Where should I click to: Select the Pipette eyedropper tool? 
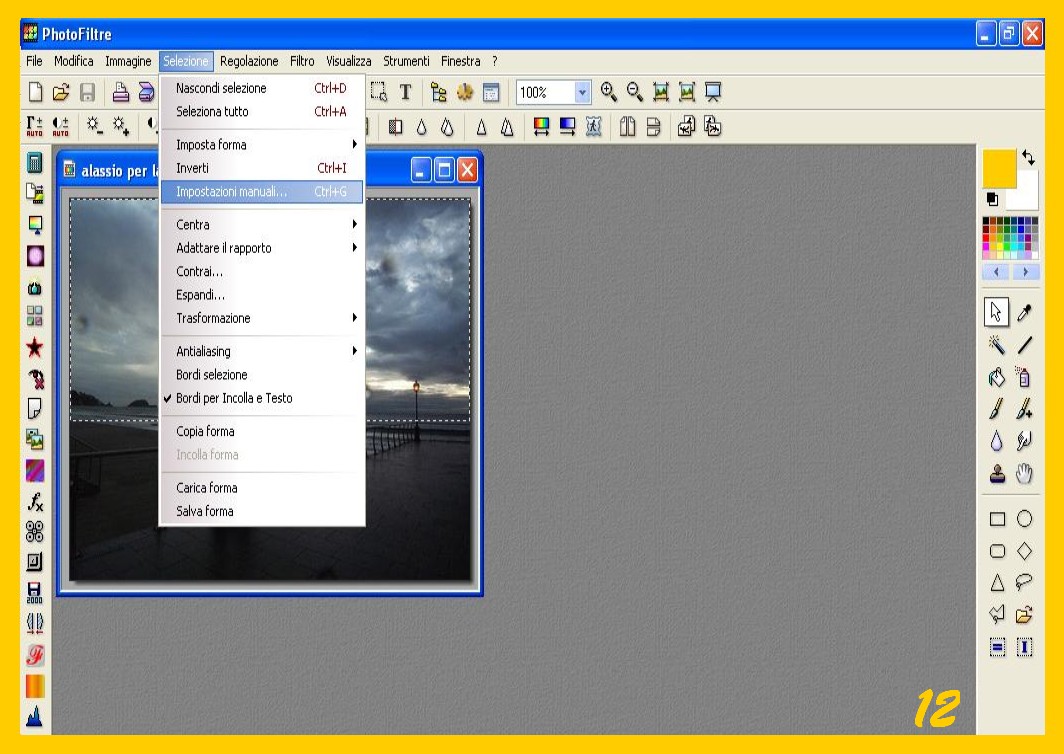(1024, 313)
